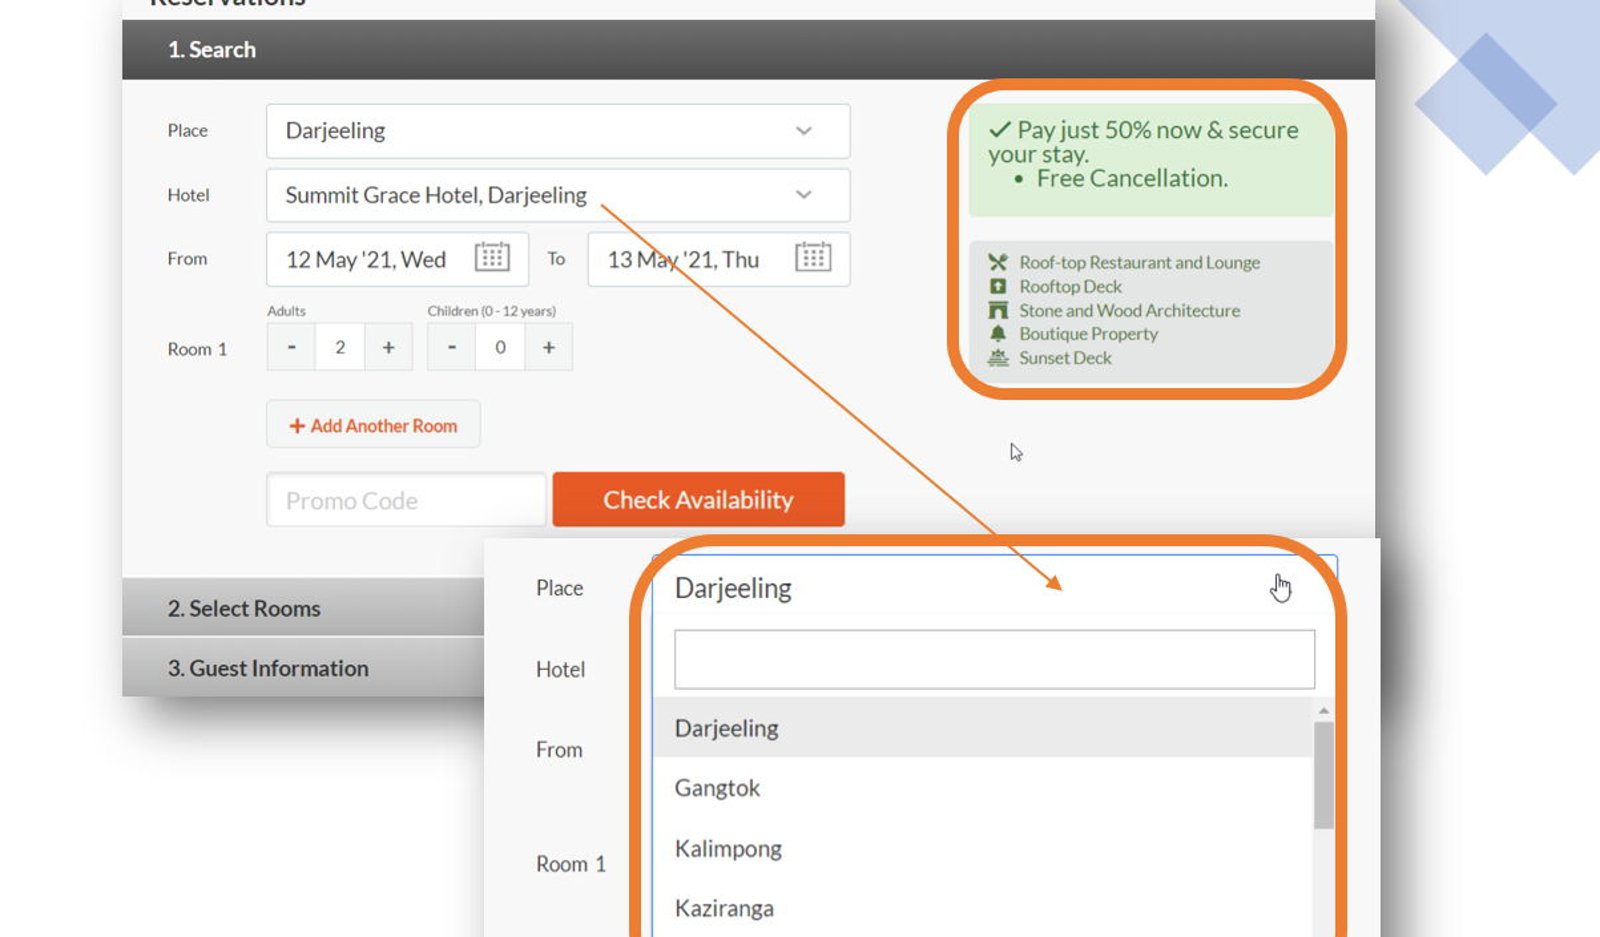The width and height of the screenshot is (1600, 937).
Task: Click the From date field 12 May '21
Action: tap(397, 259)
